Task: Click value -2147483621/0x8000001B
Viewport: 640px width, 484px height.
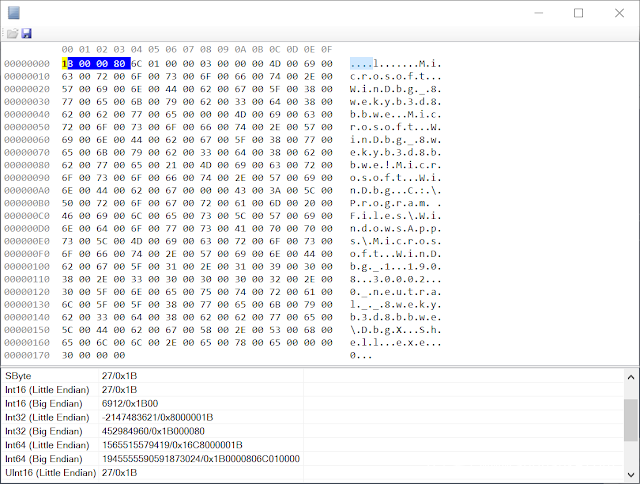Action: click(x=158, y=417)
